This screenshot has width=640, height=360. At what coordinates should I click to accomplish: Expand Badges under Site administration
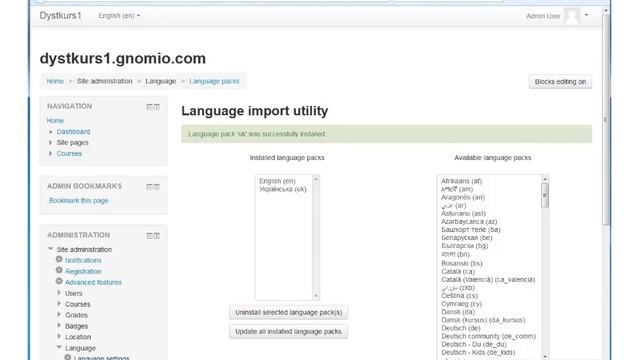pyautogui.click(x=59, y=326)
